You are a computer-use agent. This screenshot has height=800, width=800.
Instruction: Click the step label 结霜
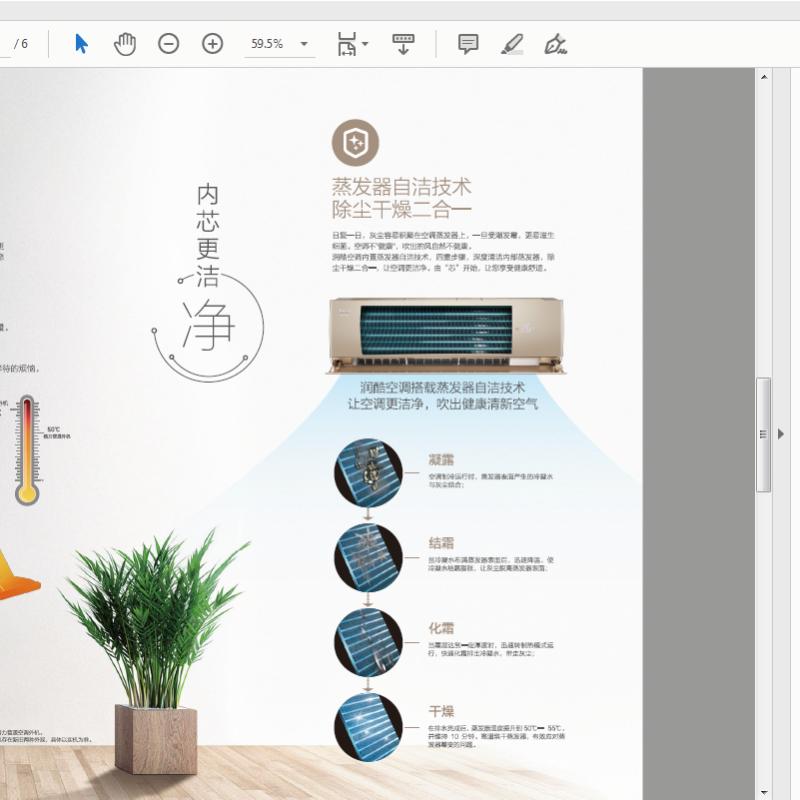point(441,543)
